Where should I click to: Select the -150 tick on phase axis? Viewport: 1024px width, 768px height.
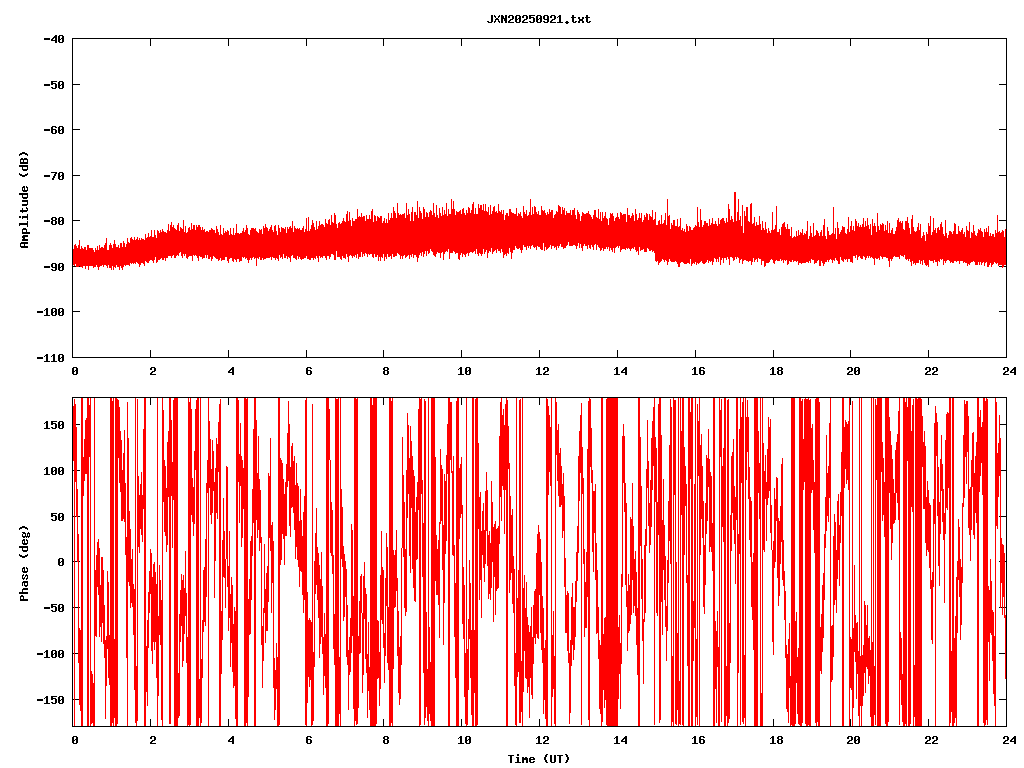[51, 699]
